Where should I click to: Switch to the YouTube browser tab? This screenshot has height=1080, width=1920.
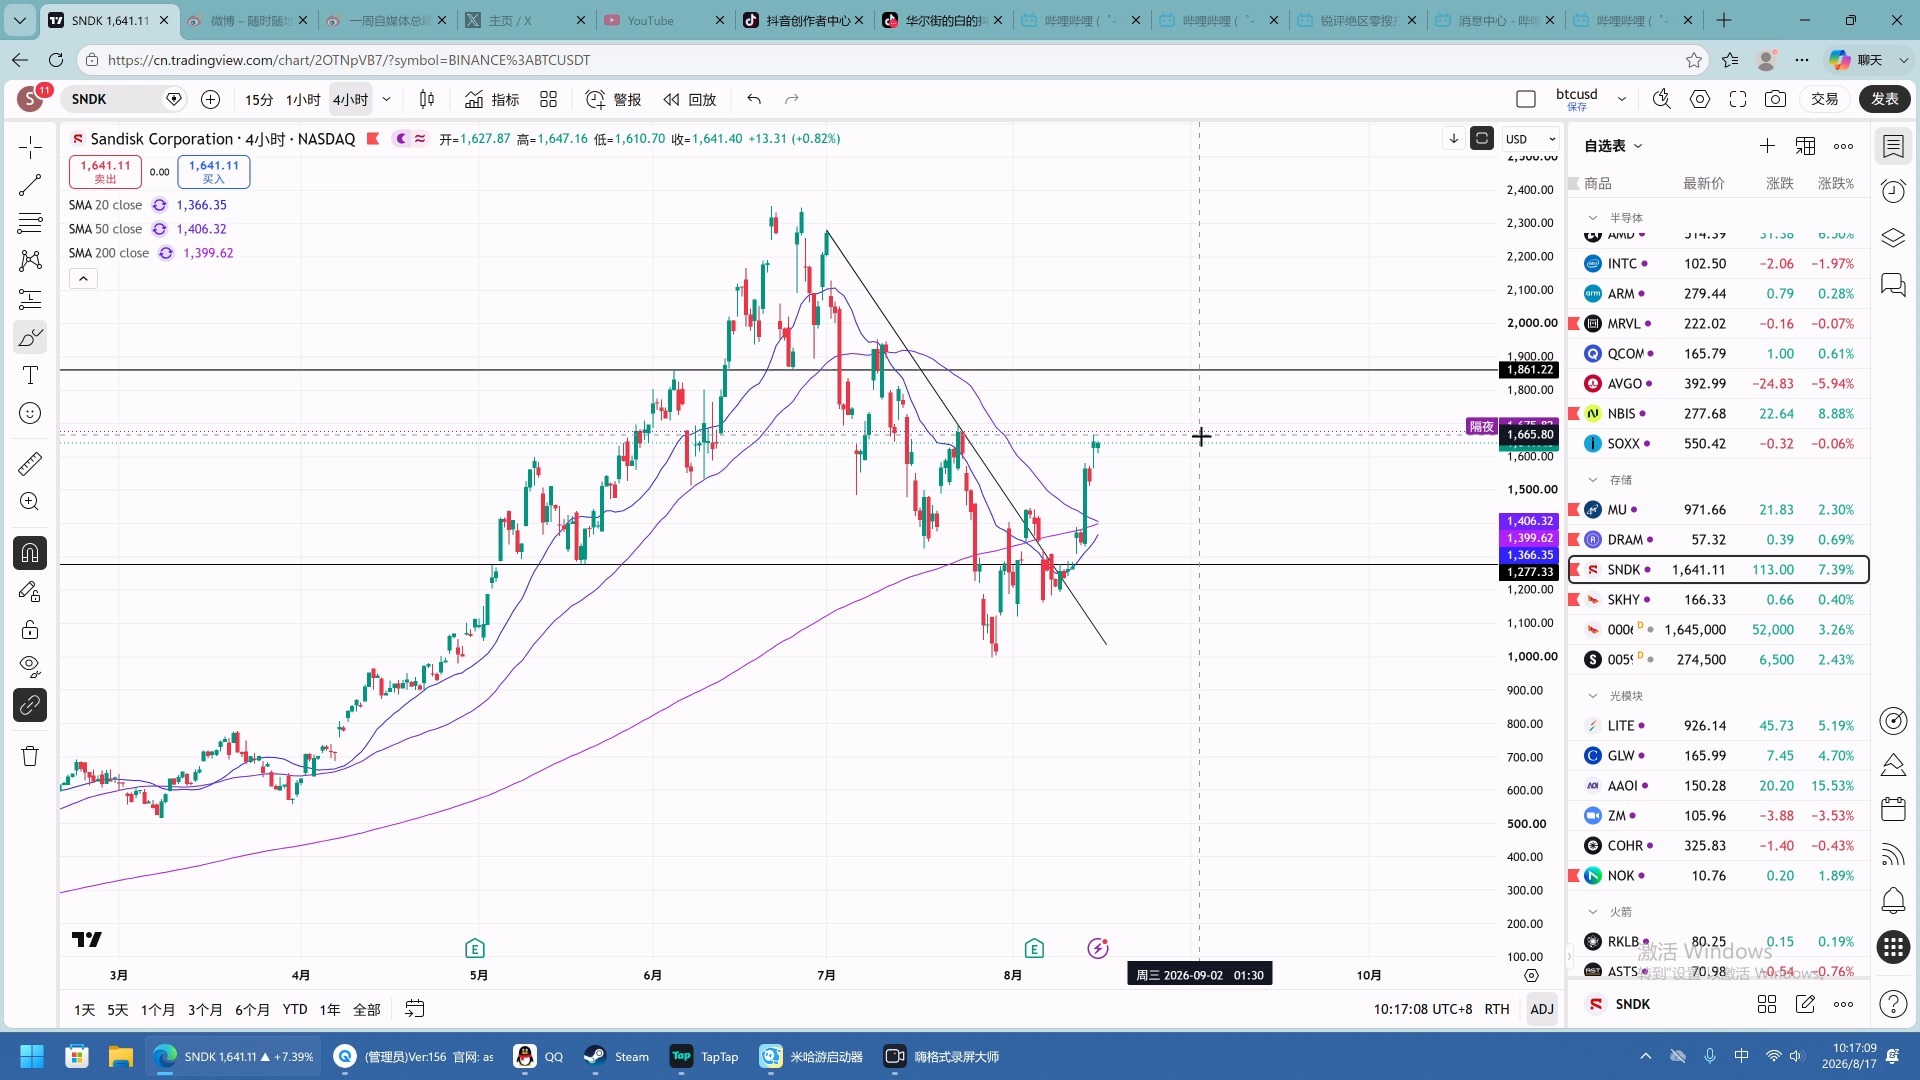click(x=663, y=20)
